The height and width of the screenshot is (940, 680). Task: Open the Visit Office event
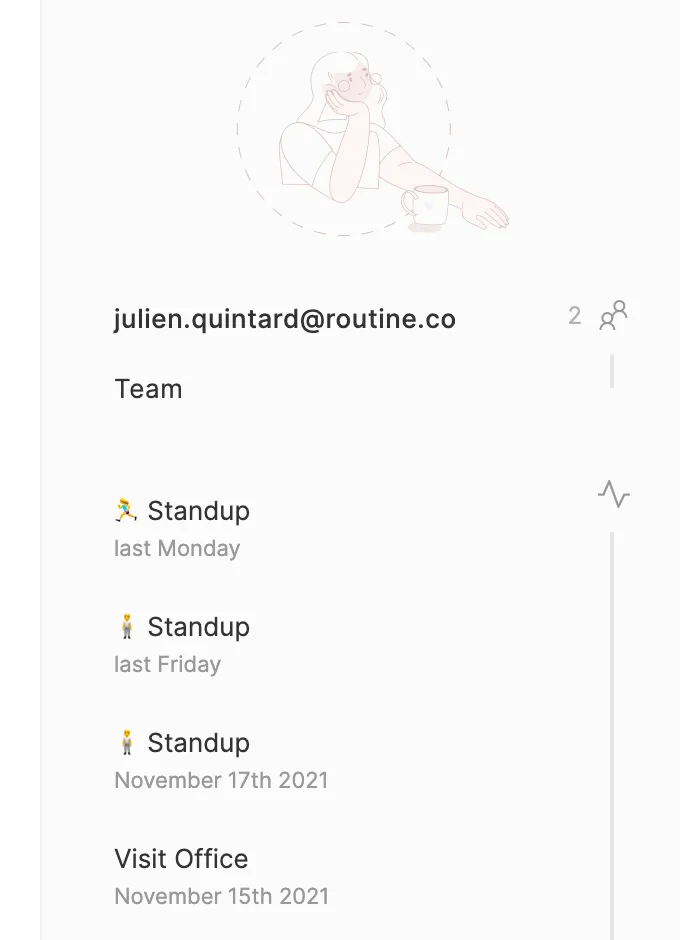pyautogui.click(x=181, y=859)
